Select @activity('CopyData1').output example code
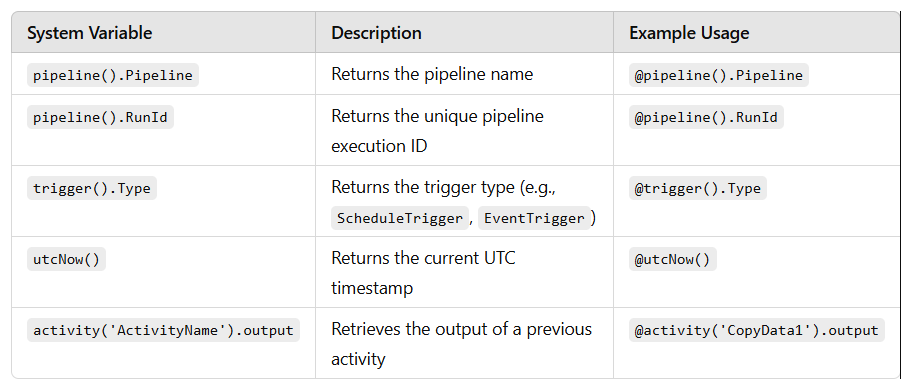 coord(757,330)
